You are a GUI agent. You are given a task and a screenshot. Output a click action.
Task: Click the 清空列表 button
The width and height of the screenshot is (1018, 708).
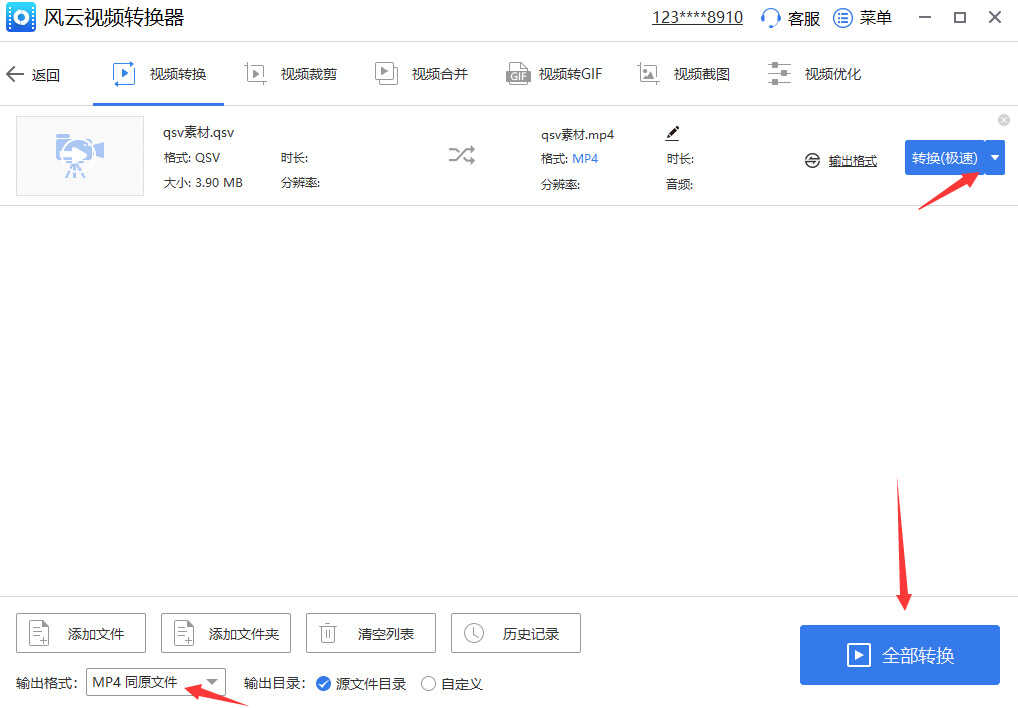(x=371, y=633)
